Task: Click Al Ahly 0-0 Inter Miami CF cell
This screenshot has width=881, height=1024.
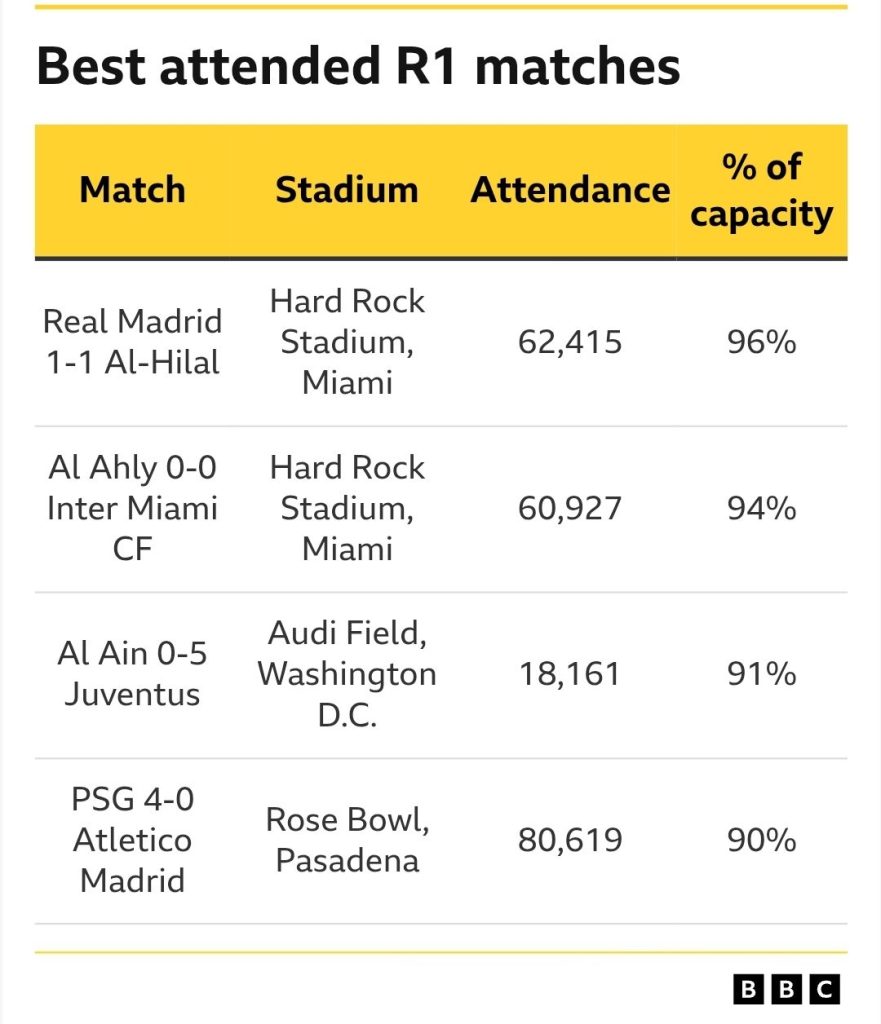Action: (x=133, y=508)
